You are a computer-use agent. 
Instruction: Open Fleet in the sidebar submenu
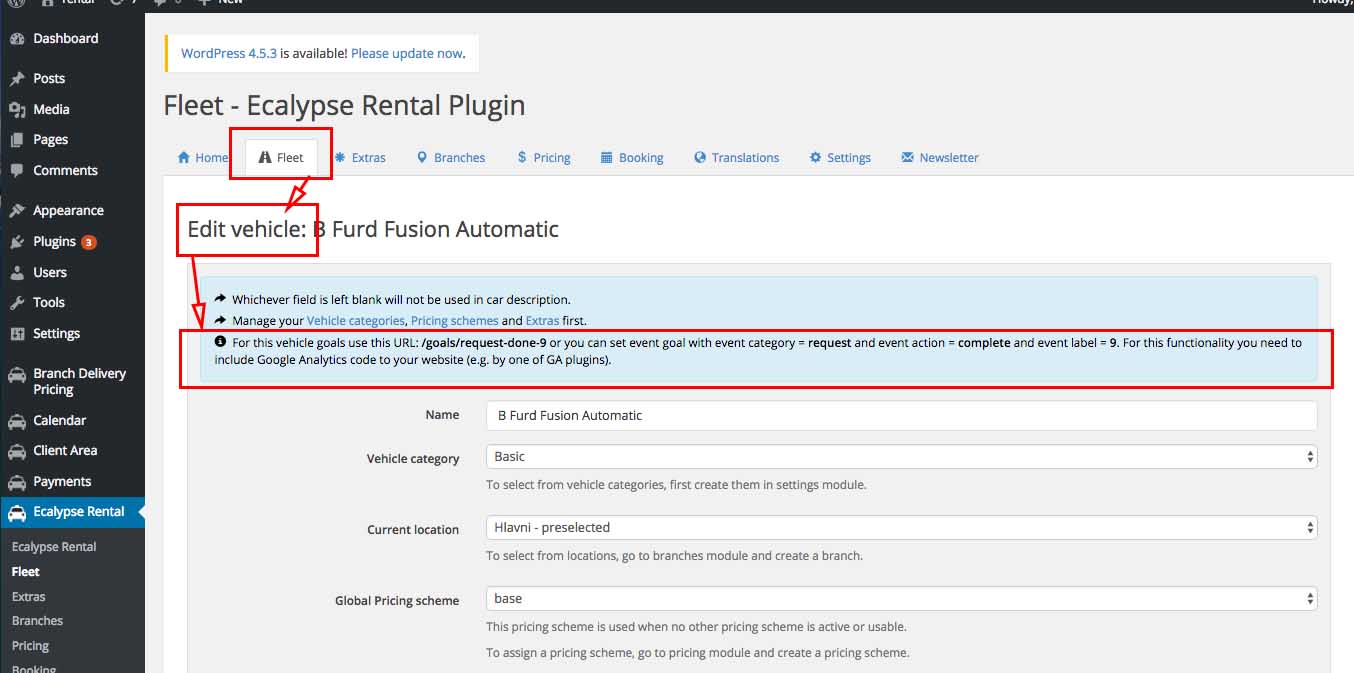click(x=26, y=572)
